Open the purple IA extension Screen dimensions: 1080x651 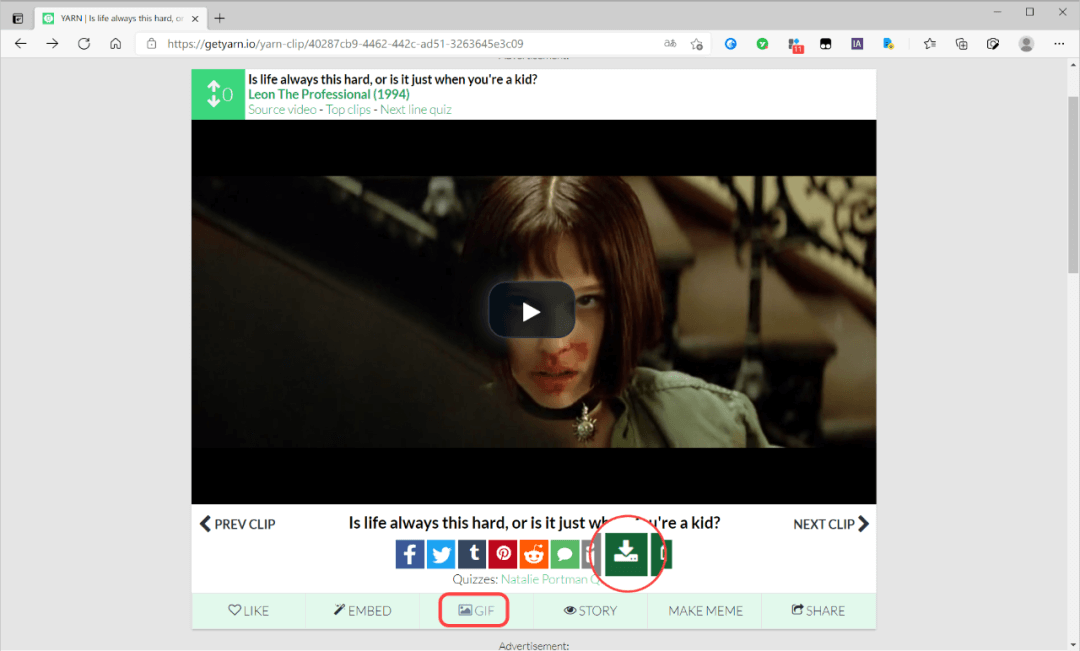(x=857, y=43)
